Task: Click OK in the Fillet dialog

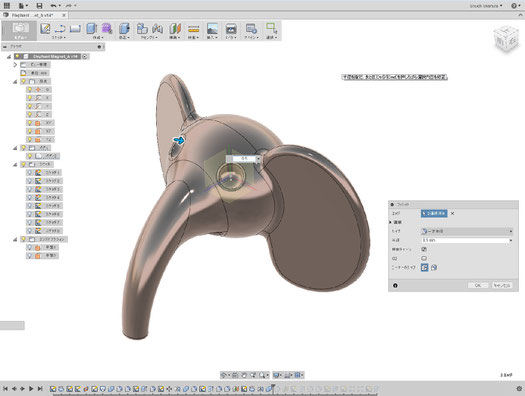Action: click(x=478, y=285)
